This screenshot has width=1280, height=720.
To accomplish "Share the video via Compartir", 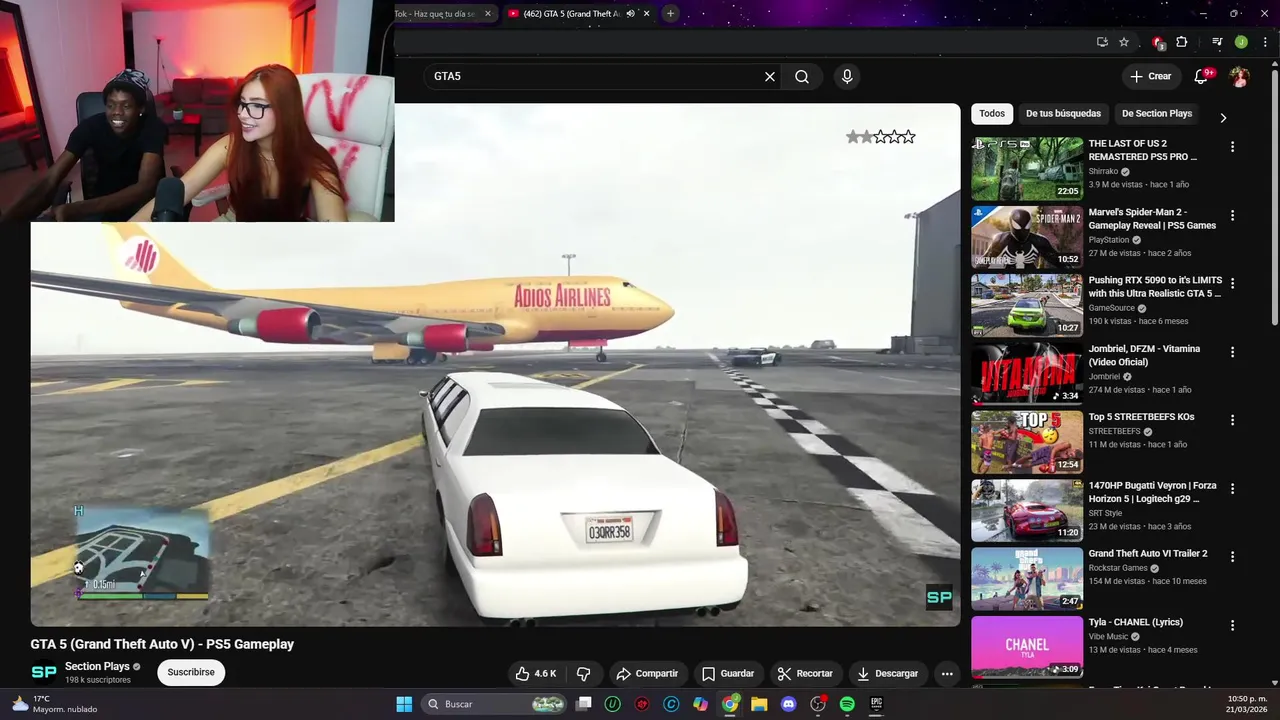I will (647, 673).
